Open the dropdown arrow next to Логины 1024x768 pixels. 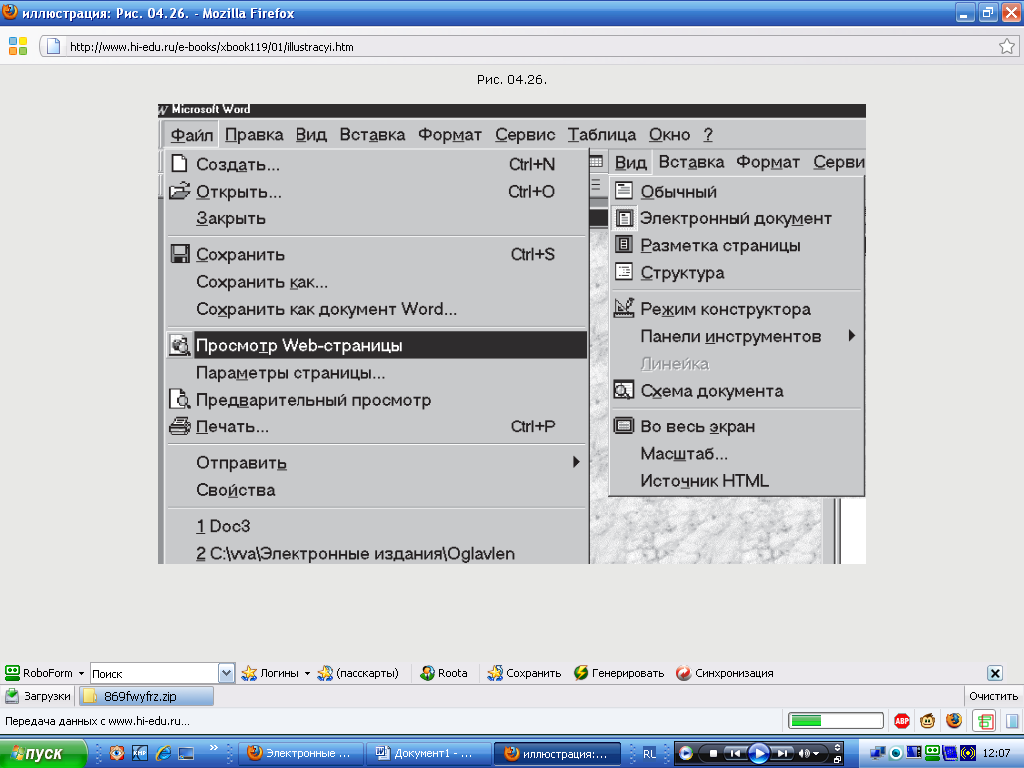point(307,673)
